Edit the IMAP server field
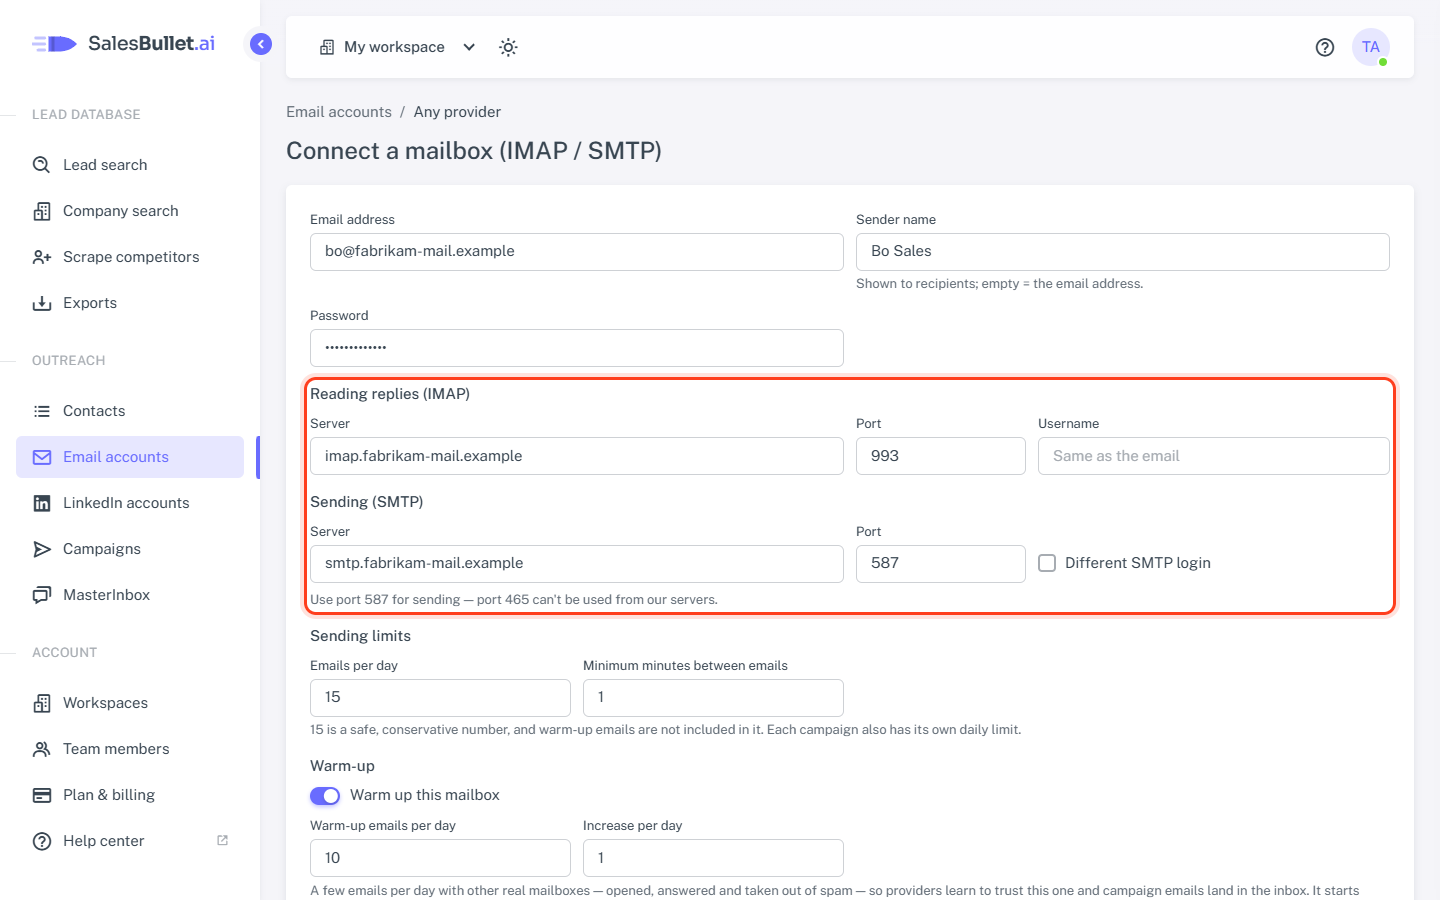Viewport: 1440px width, 900px height. (x=577, y=456)
